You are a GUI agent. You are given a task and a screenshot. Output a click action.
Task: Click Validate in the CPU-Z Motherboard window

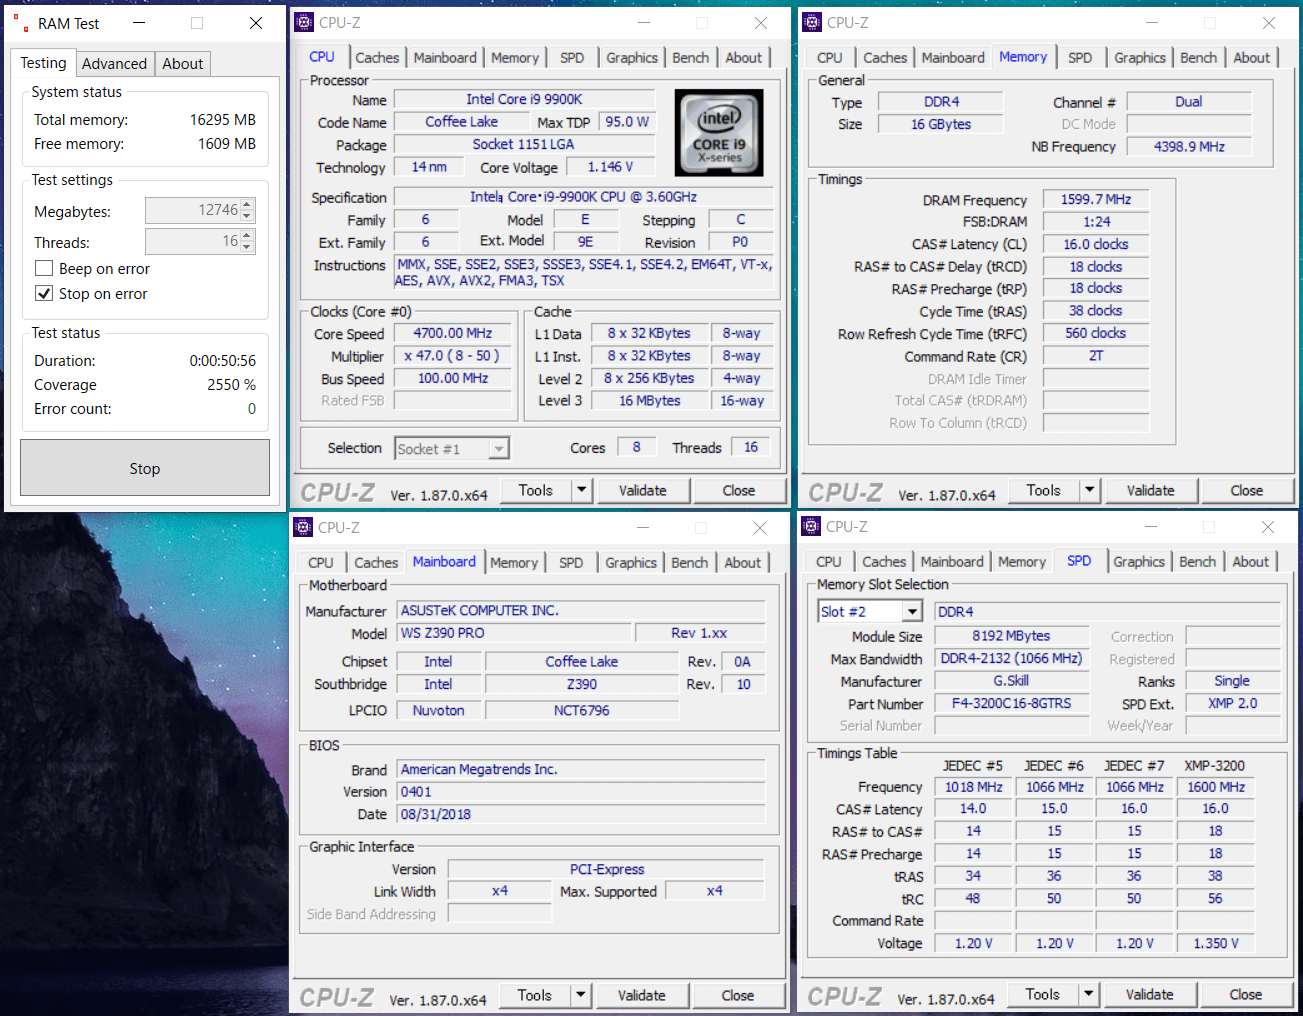(642, 995)
